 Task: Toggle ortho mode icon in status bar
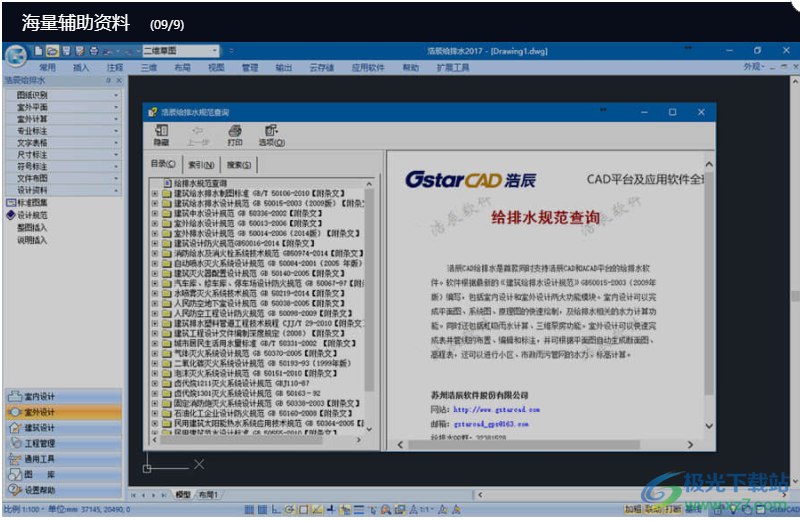coord(276,509)
